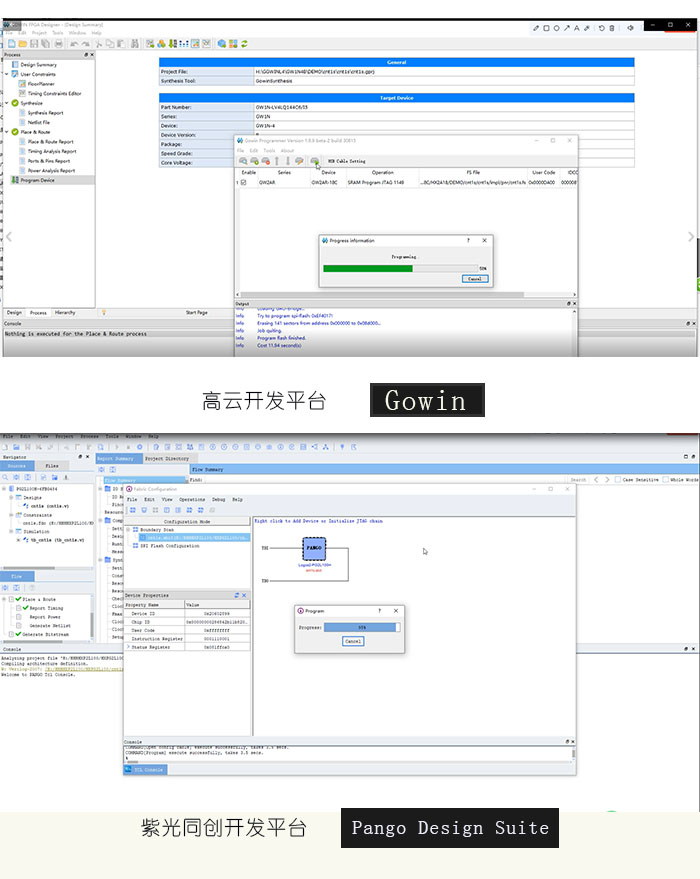Collapse User Constraints node in Process tree
700x879 pixels.
pos(7,74)
